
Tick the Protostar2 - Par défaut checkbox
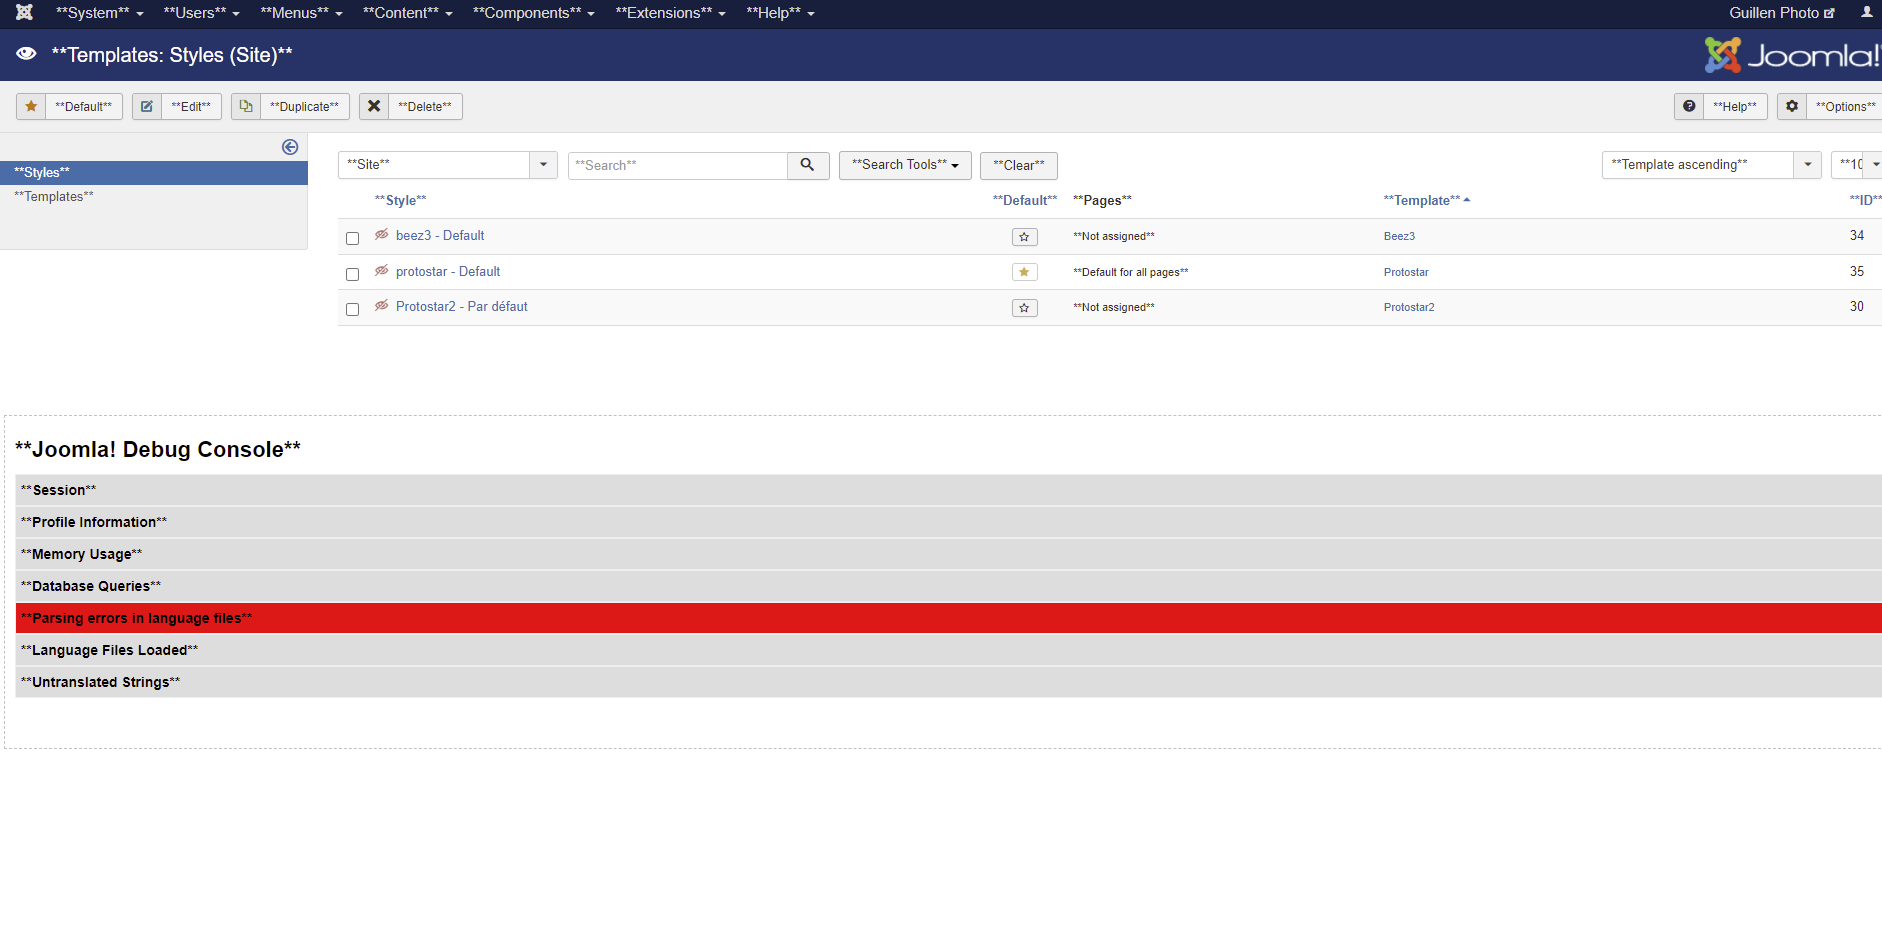tap(352, 309)
